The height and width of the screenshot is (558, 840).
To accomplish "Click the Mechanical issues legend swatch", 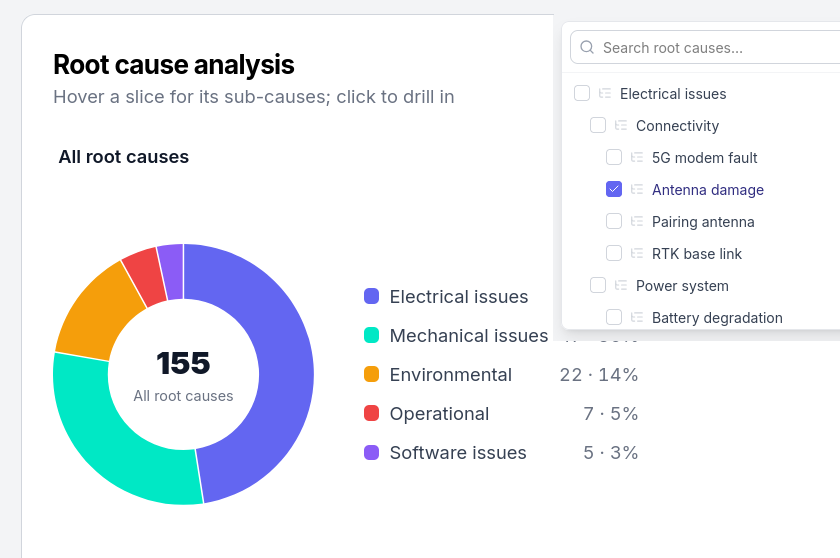I will pos(371,335).
